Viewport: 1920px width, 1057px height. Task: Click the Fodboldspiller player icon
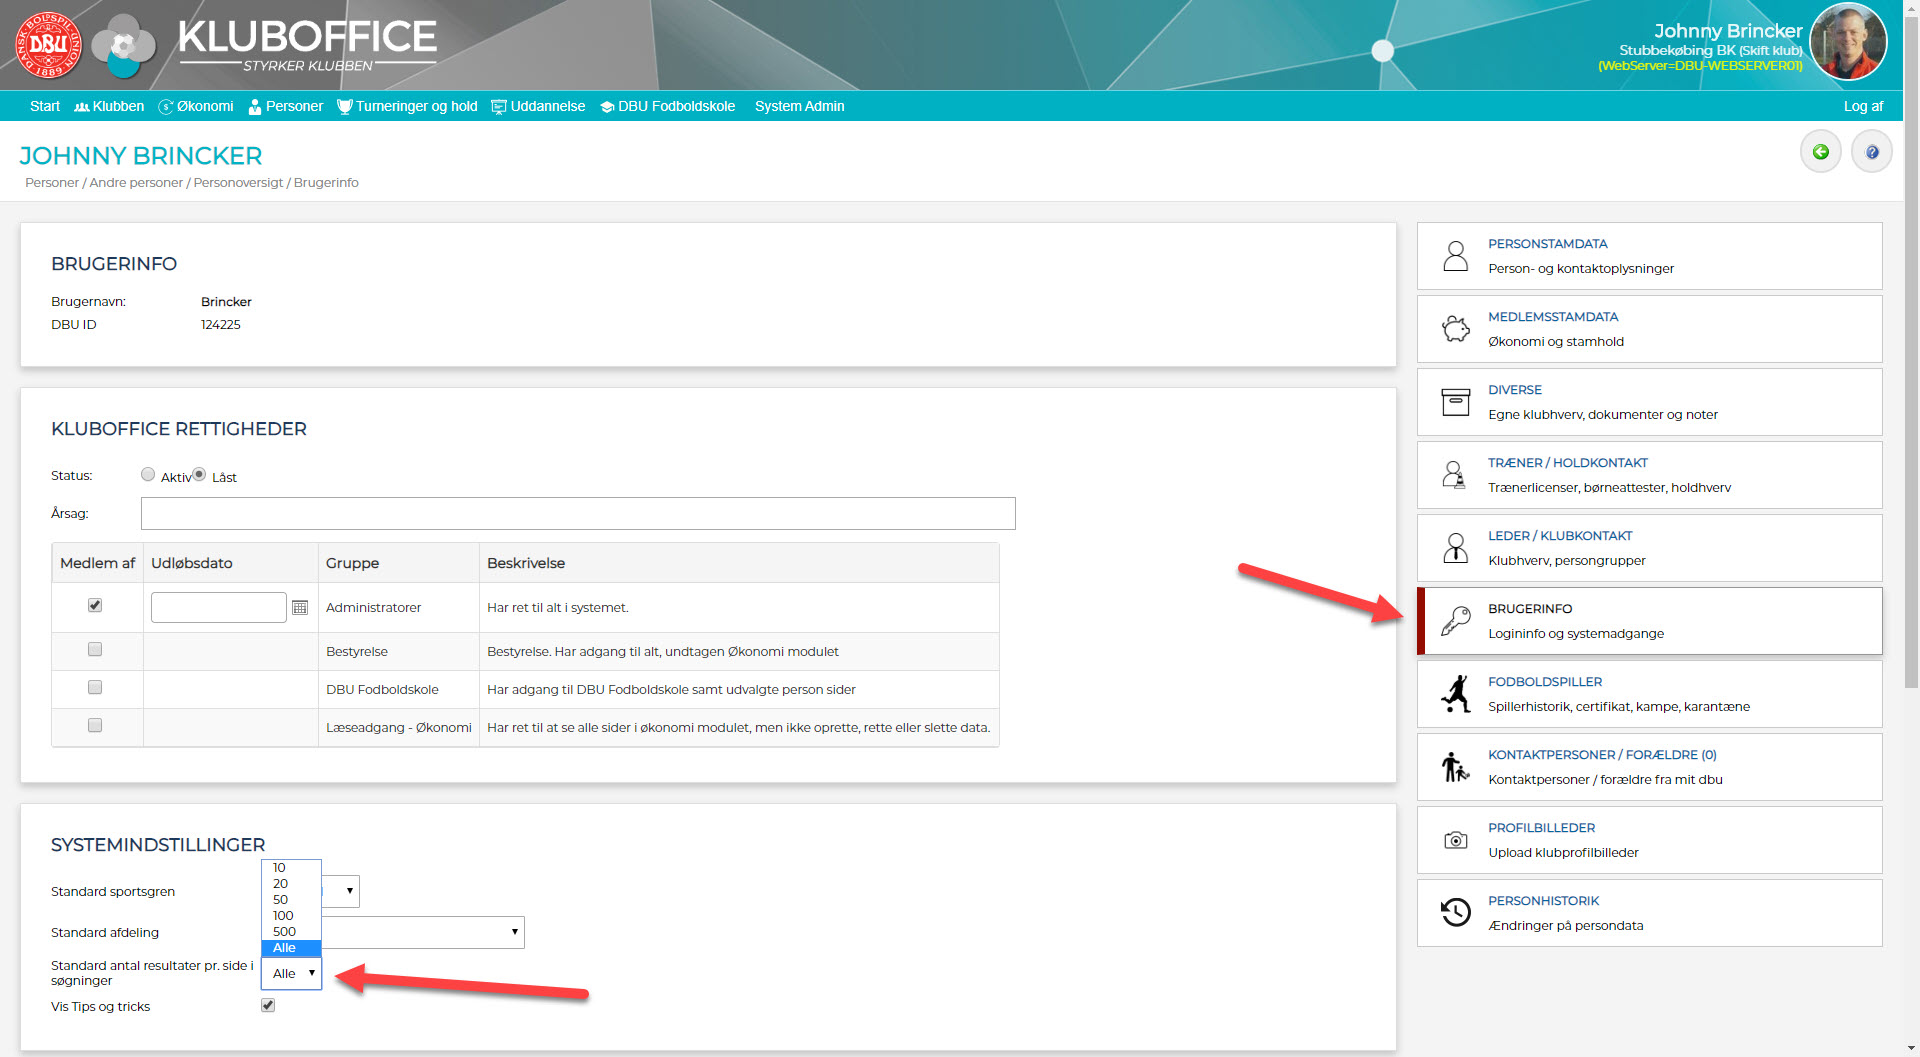point(1456,694)
